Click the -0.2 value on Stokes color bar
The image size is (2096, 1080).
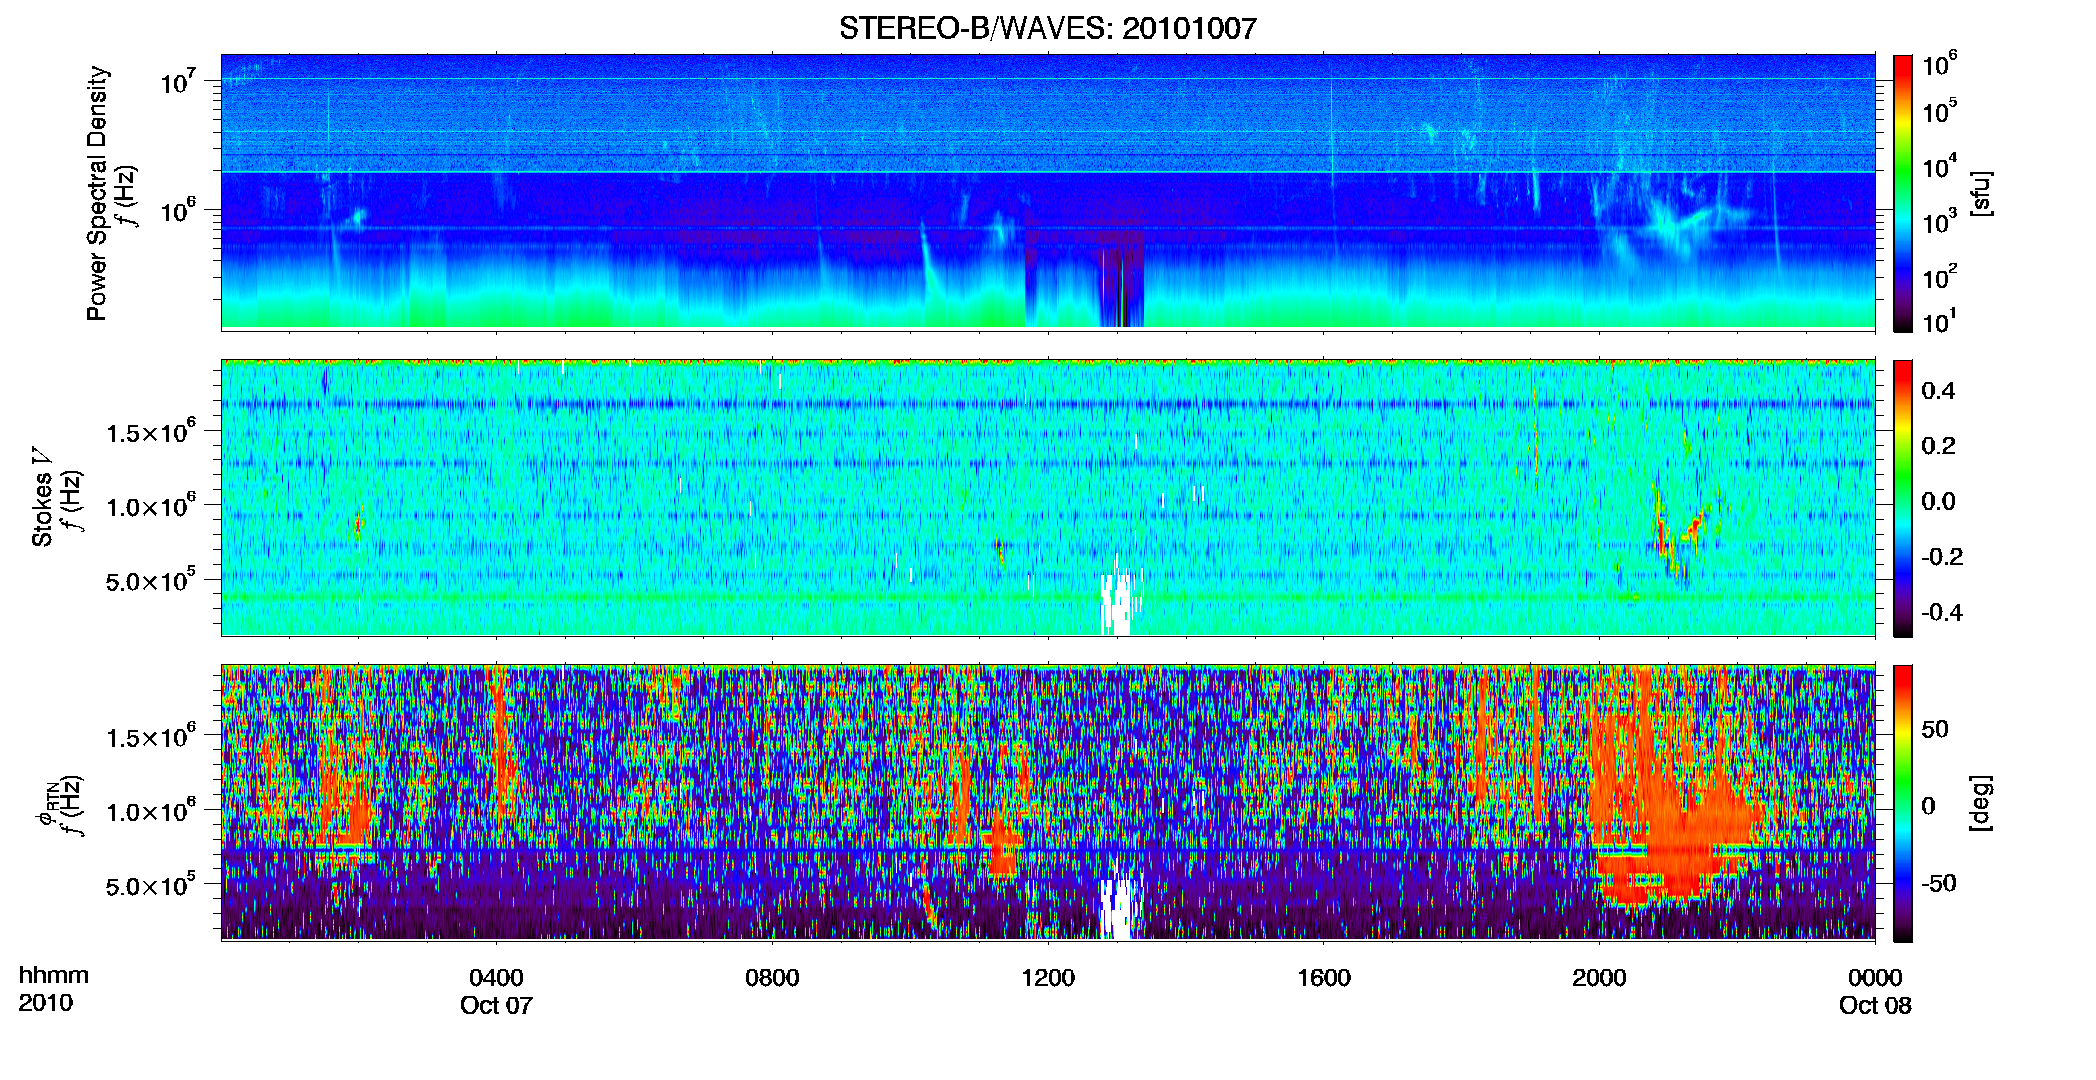(1942, 557)
